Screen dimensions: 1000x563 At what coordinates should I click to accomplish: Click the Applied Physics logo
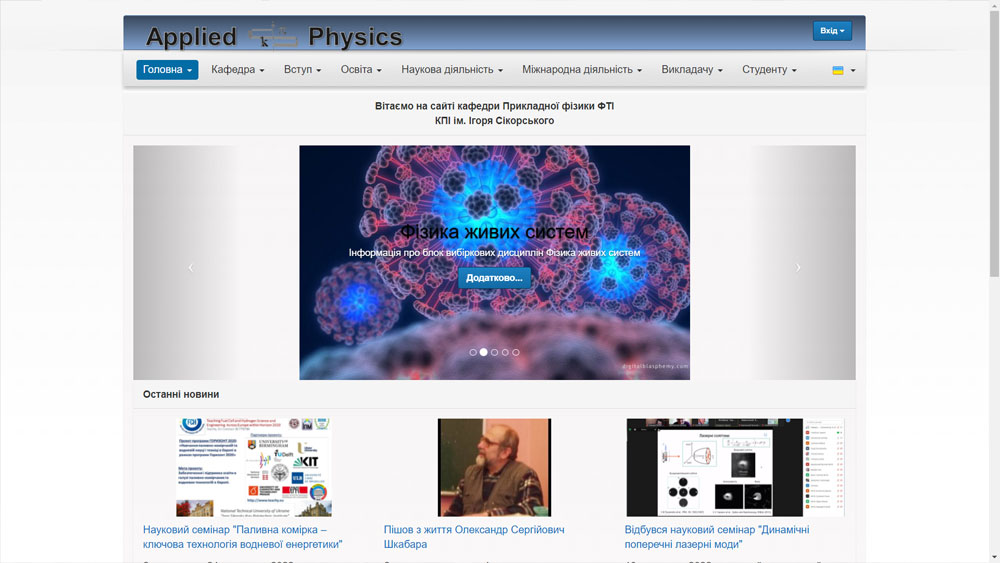(x=274, y=36)
